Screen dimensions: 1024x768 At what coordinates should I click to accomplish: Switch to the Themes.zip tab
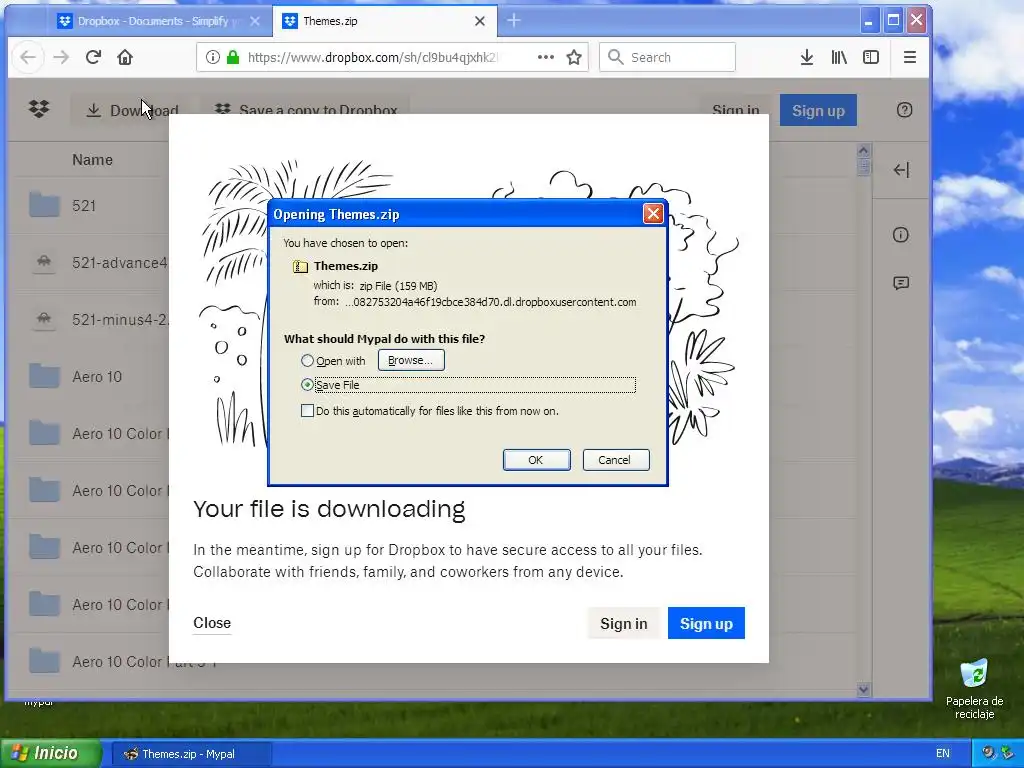click(x=384, y=21)
